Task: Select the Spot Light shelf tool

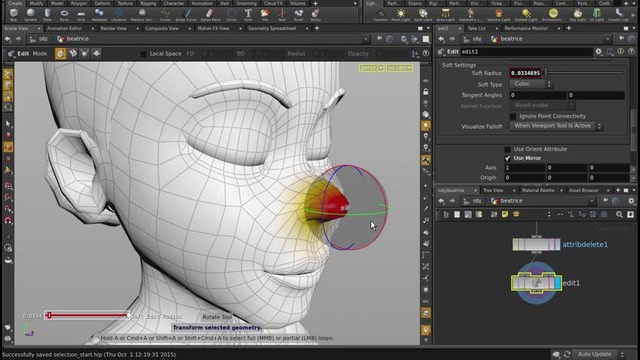Action: [423, 15]
